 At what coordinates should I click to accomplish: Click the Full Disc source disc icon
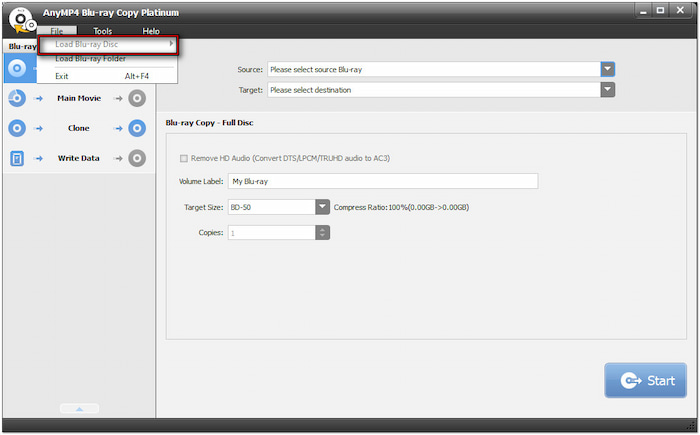(x=17, y=68)
